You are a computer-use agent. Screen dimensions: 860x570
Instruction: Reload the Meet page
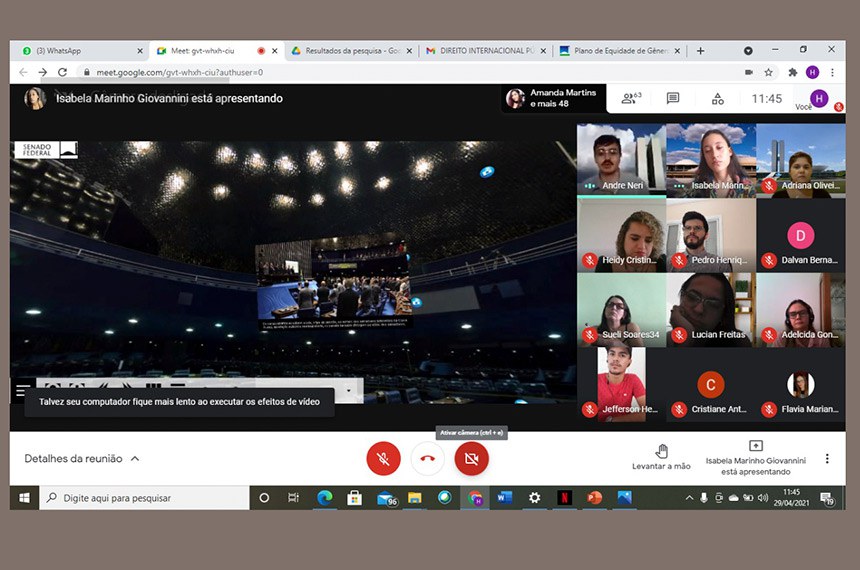point(62,72)
